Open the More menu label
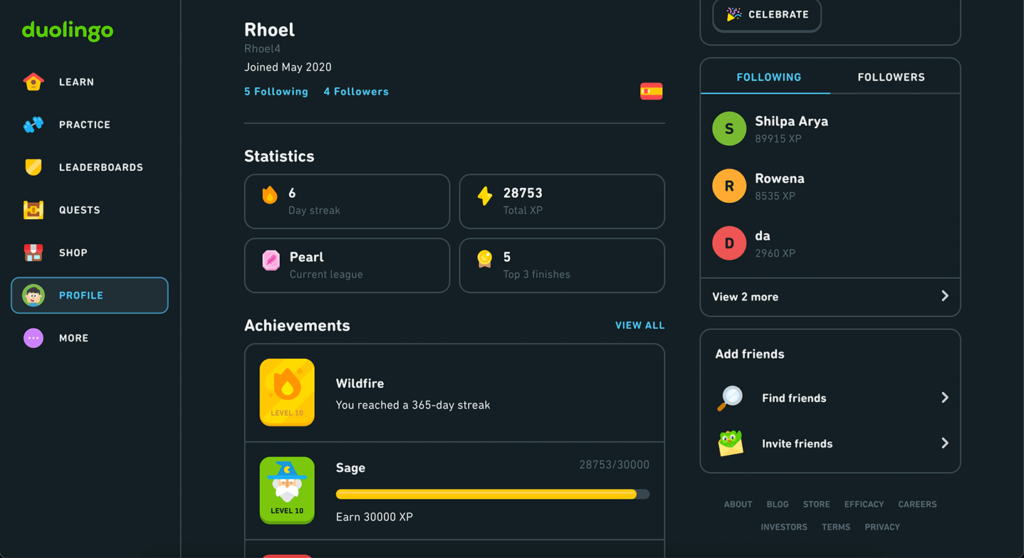Viewport: 1024px width, 558px height. pos(74,338)
